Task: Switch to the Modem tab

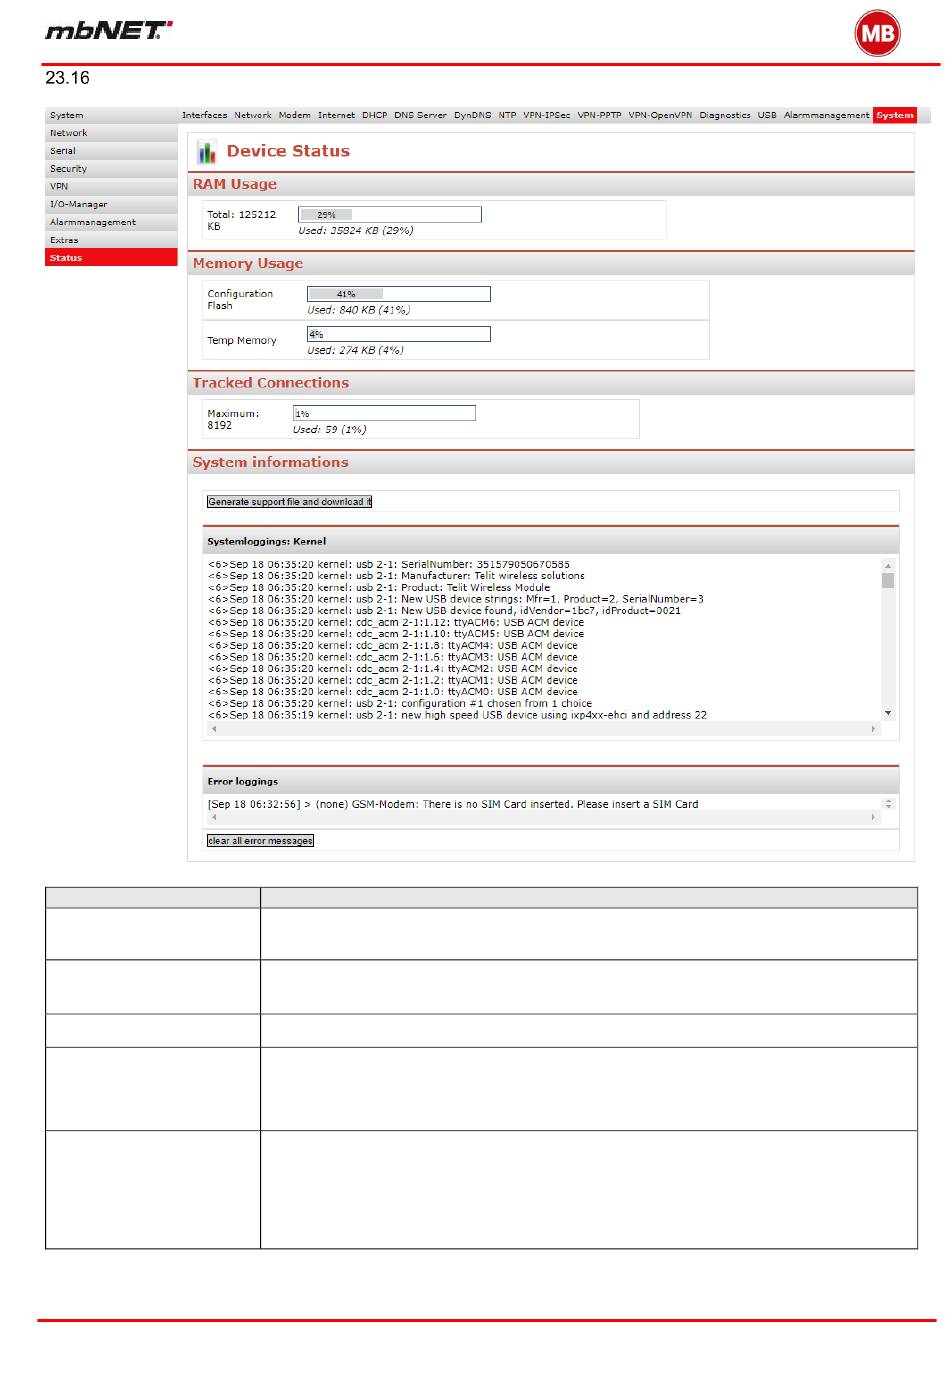Action: click(x=294, y=115)
